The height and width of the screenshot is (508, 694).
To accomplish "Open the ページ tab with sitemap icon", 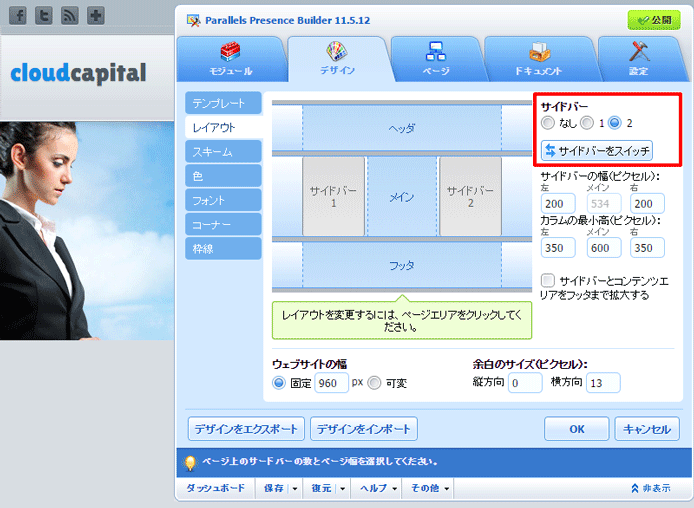I will tap(435, 59).
